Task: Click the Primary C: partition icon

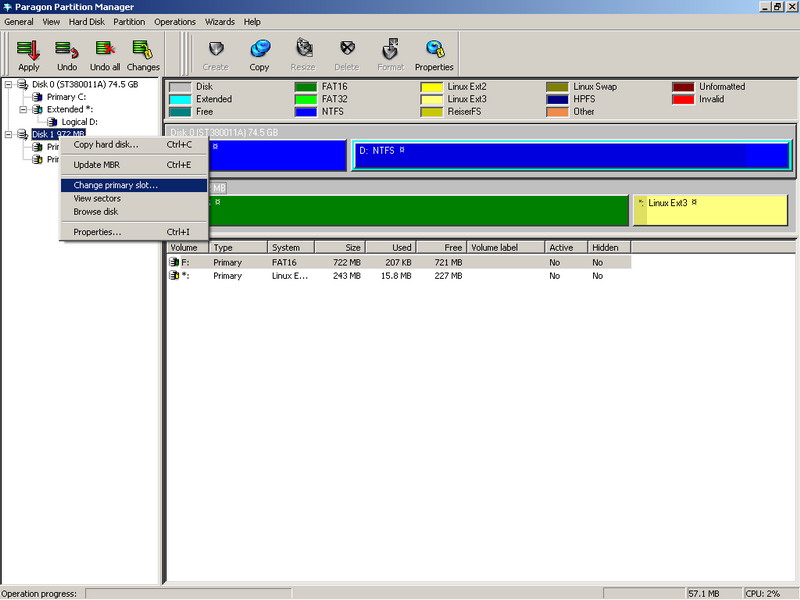Action: tap(37, 97)
